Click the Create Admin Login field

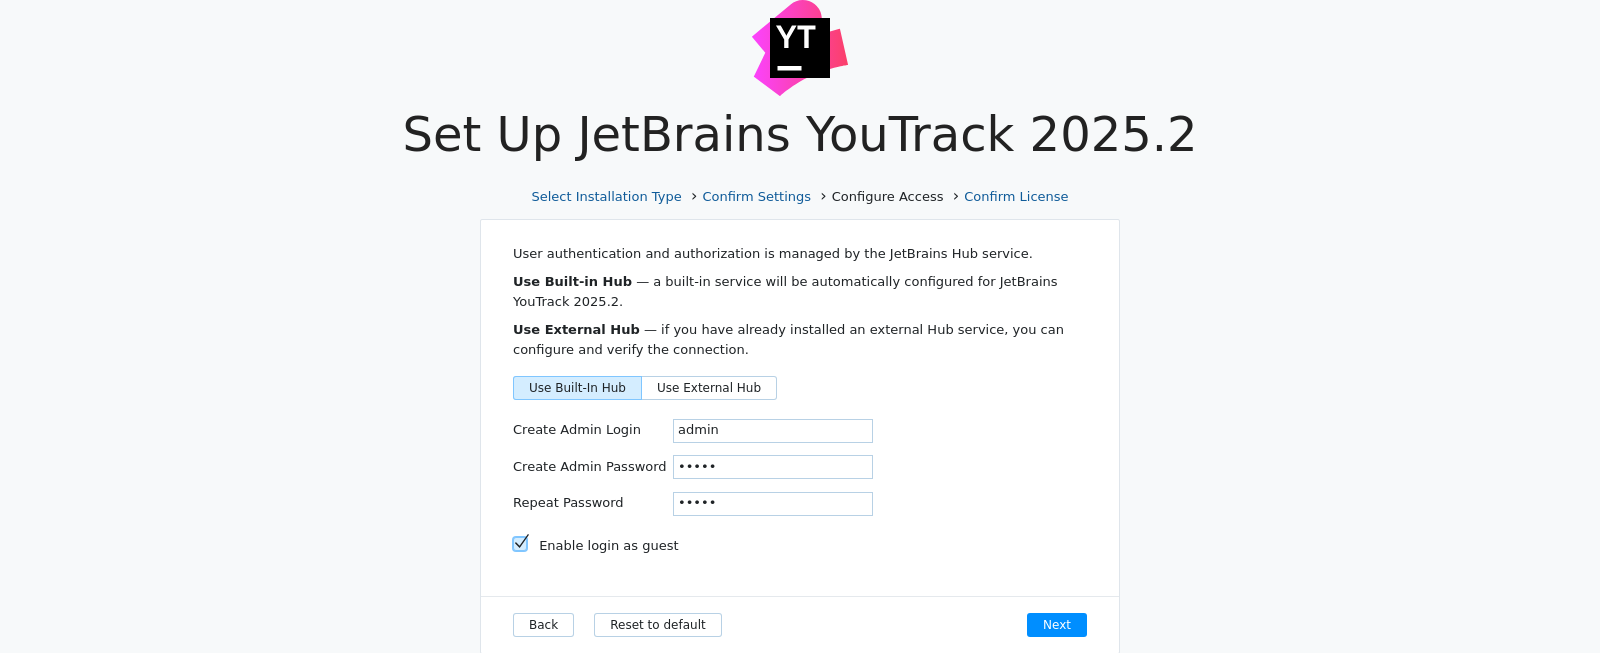click(x=772, y=431)
